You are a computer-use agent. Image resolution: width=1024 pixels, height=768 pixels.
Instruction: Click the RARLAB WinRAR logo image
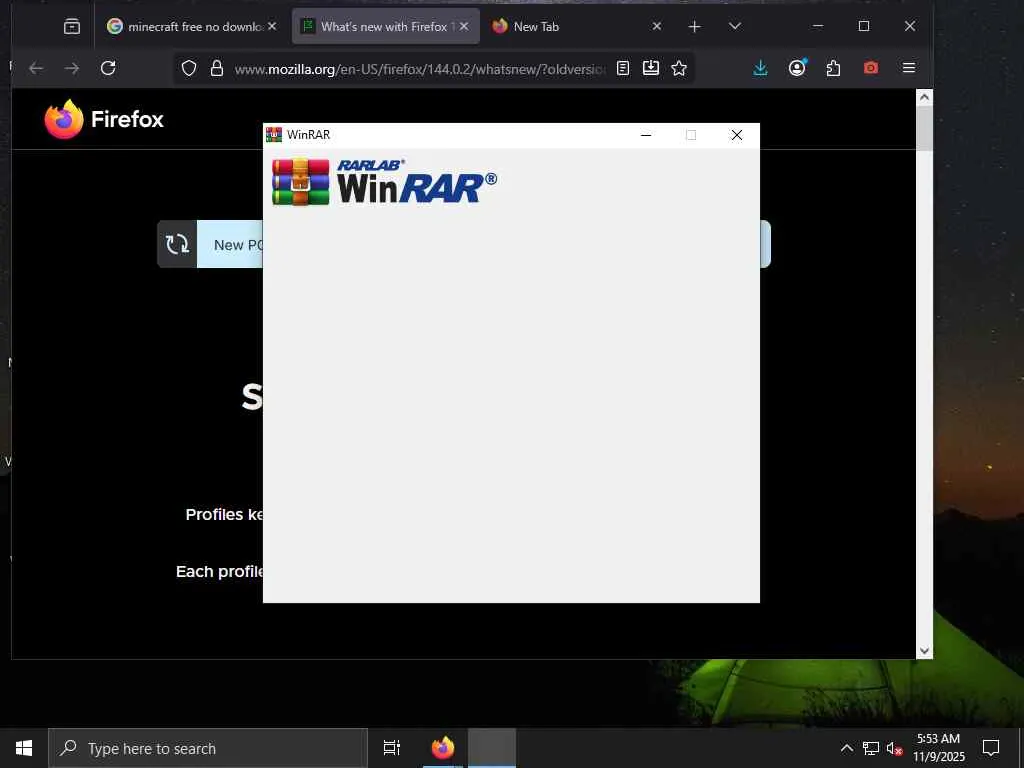coord(384,182)
